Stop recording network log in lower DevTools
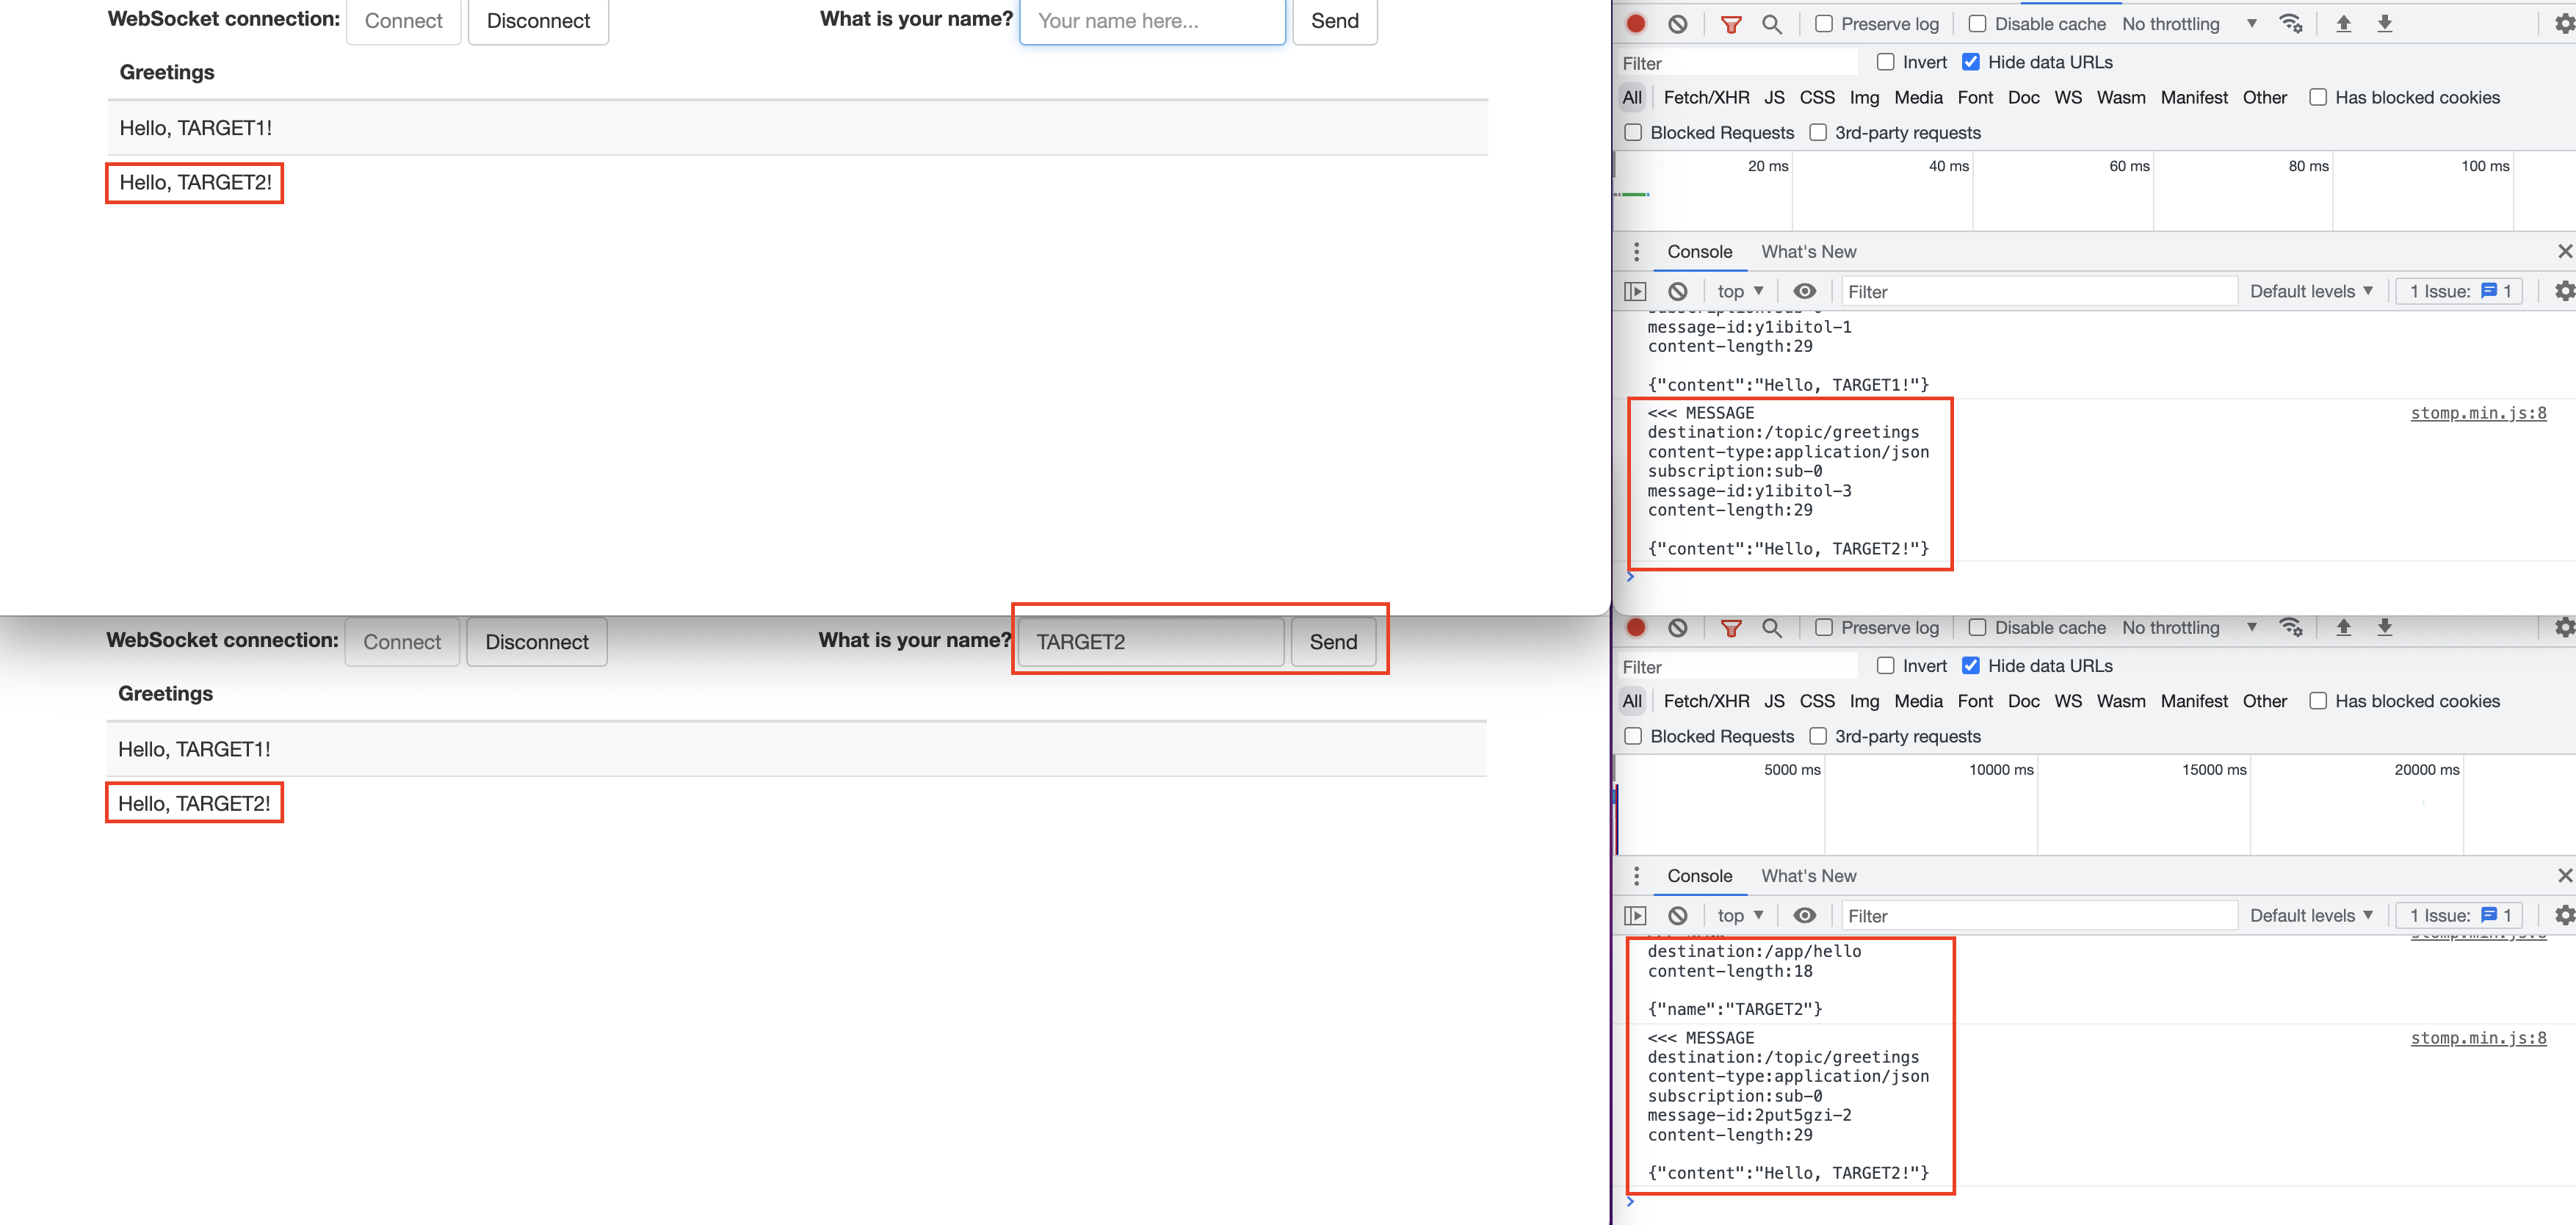 point(1636,627)
